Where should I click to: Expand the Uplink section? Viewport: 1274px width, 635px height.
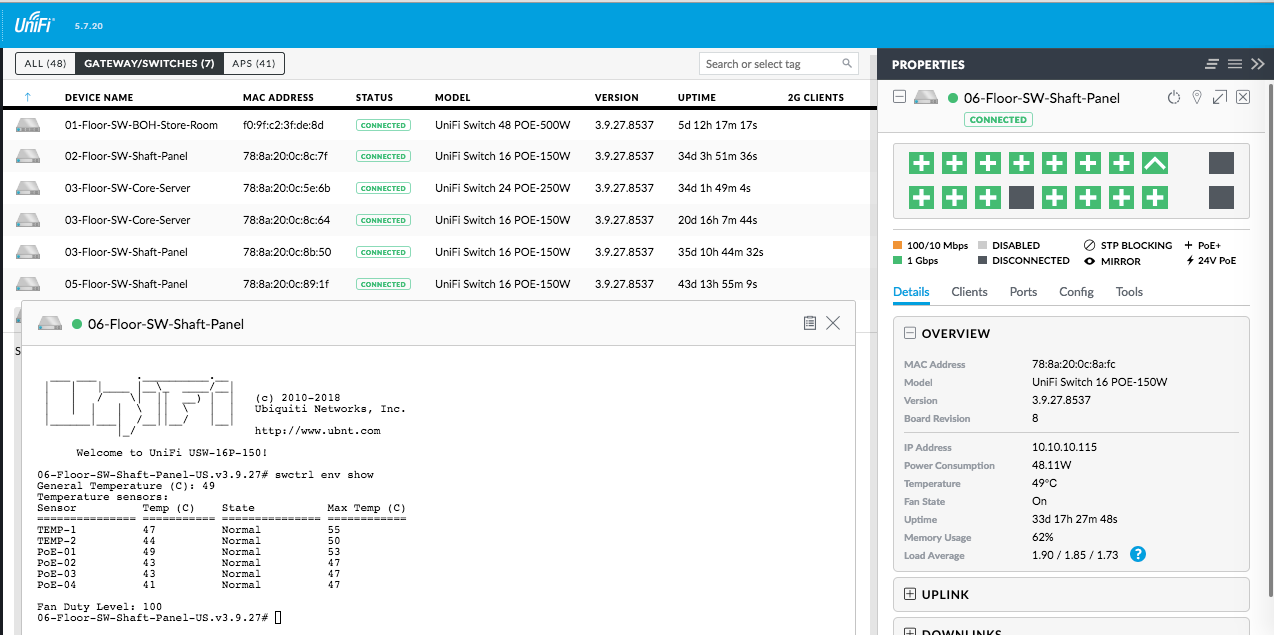(x=910, y=594)
